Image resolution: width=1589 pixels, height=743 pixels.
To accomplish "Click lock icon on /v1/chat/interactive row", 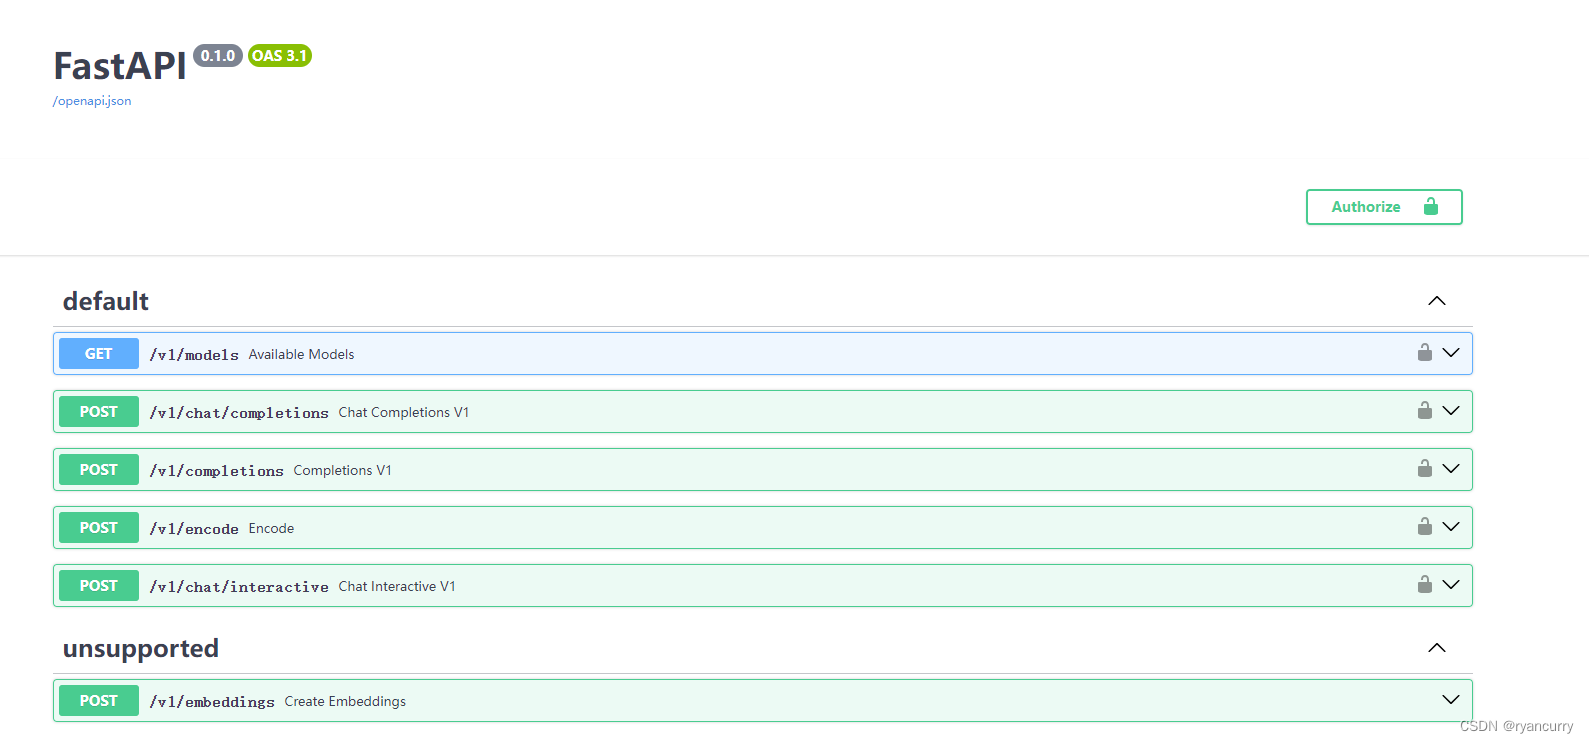I will coord(1425,584).
